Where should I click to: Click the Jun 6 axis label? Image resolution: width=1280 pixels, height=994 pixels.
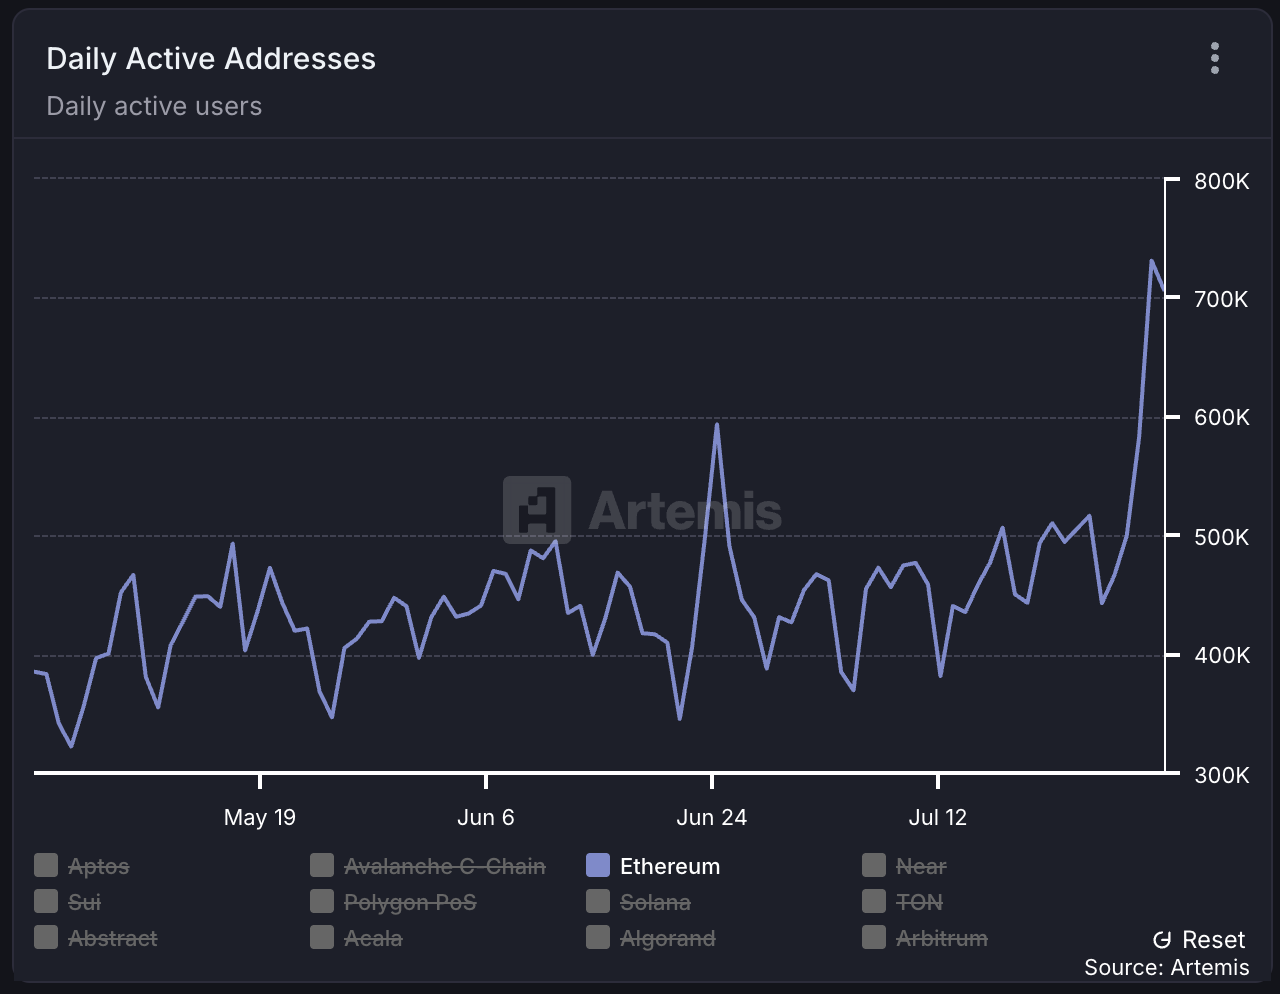tap(486, 818)
